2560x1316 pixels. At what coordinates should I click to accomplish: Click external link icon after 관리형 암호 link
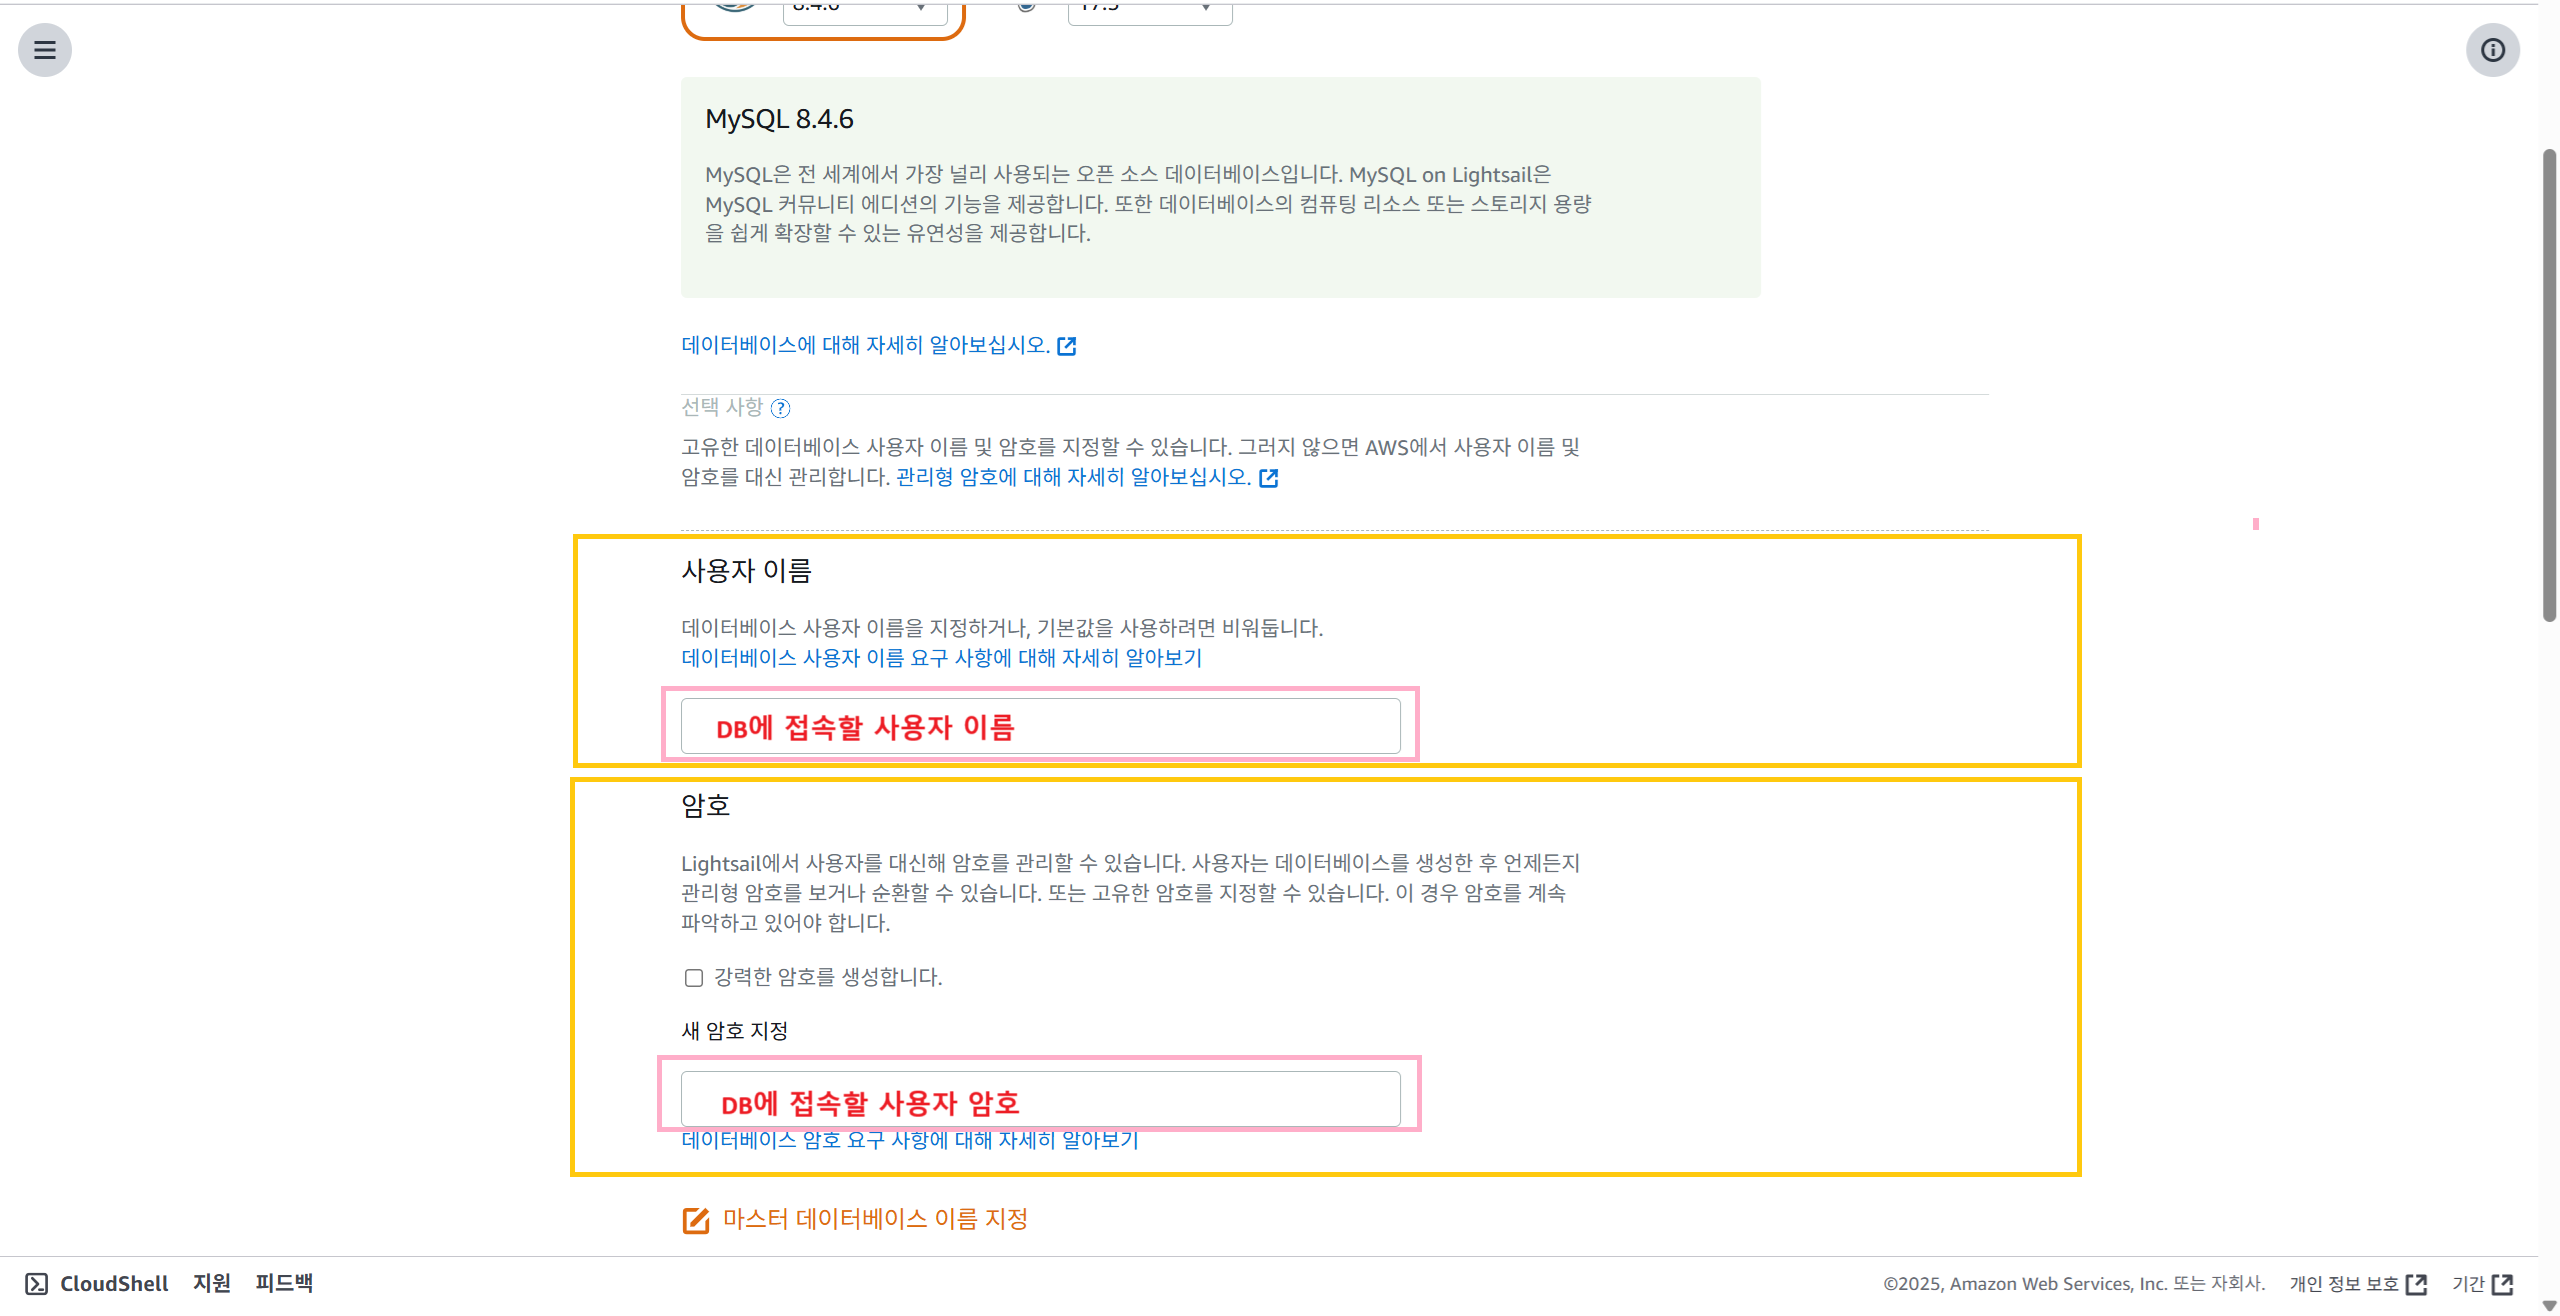pos(1269,478)
